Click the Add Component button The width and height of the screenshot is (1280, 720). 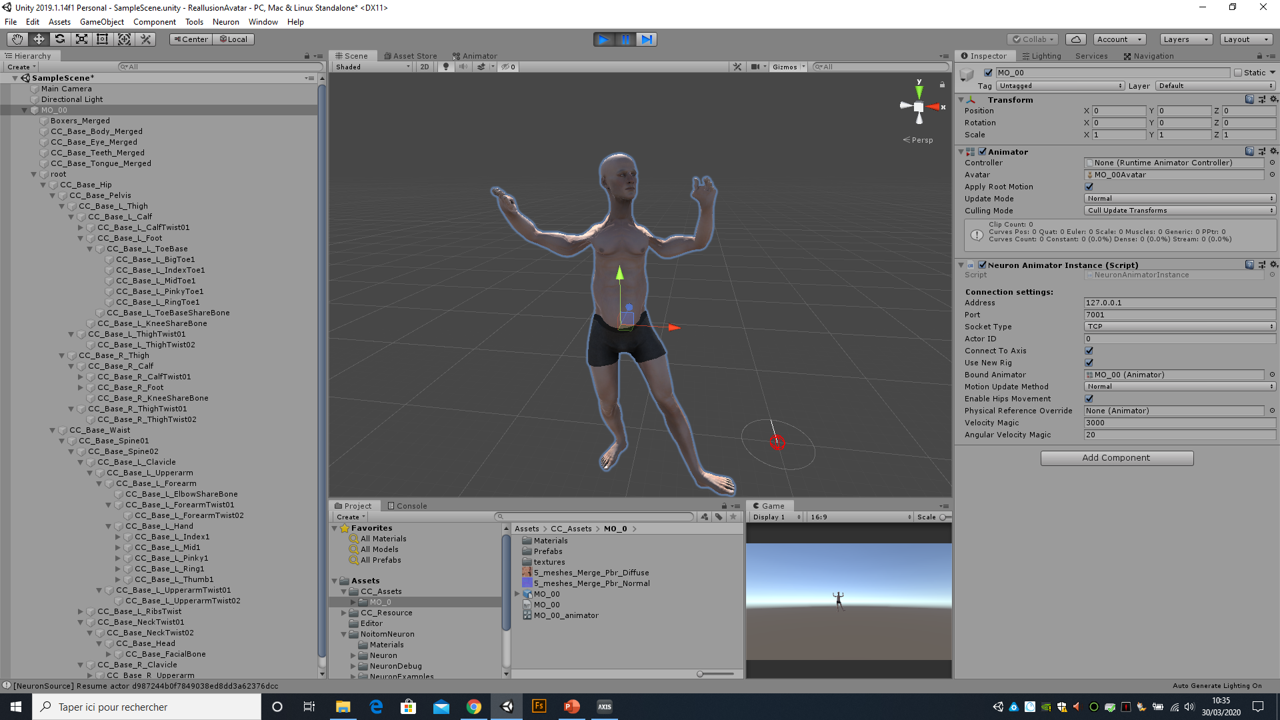[1116, 458]
